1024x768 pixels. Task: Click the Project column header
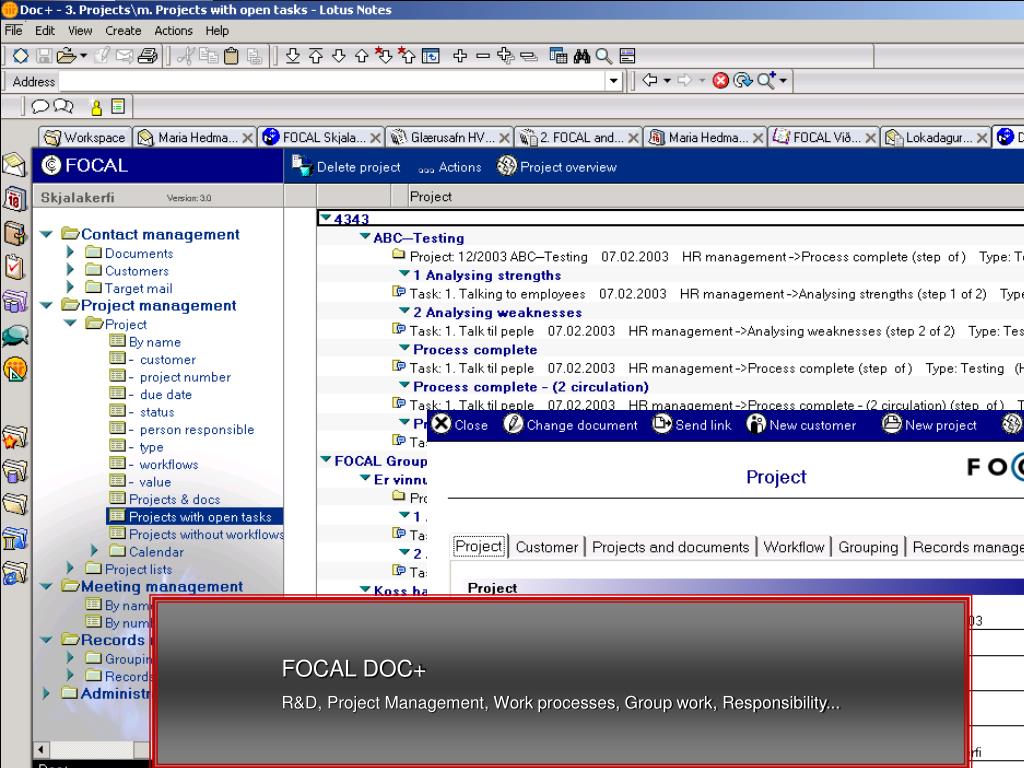(715, 197)
